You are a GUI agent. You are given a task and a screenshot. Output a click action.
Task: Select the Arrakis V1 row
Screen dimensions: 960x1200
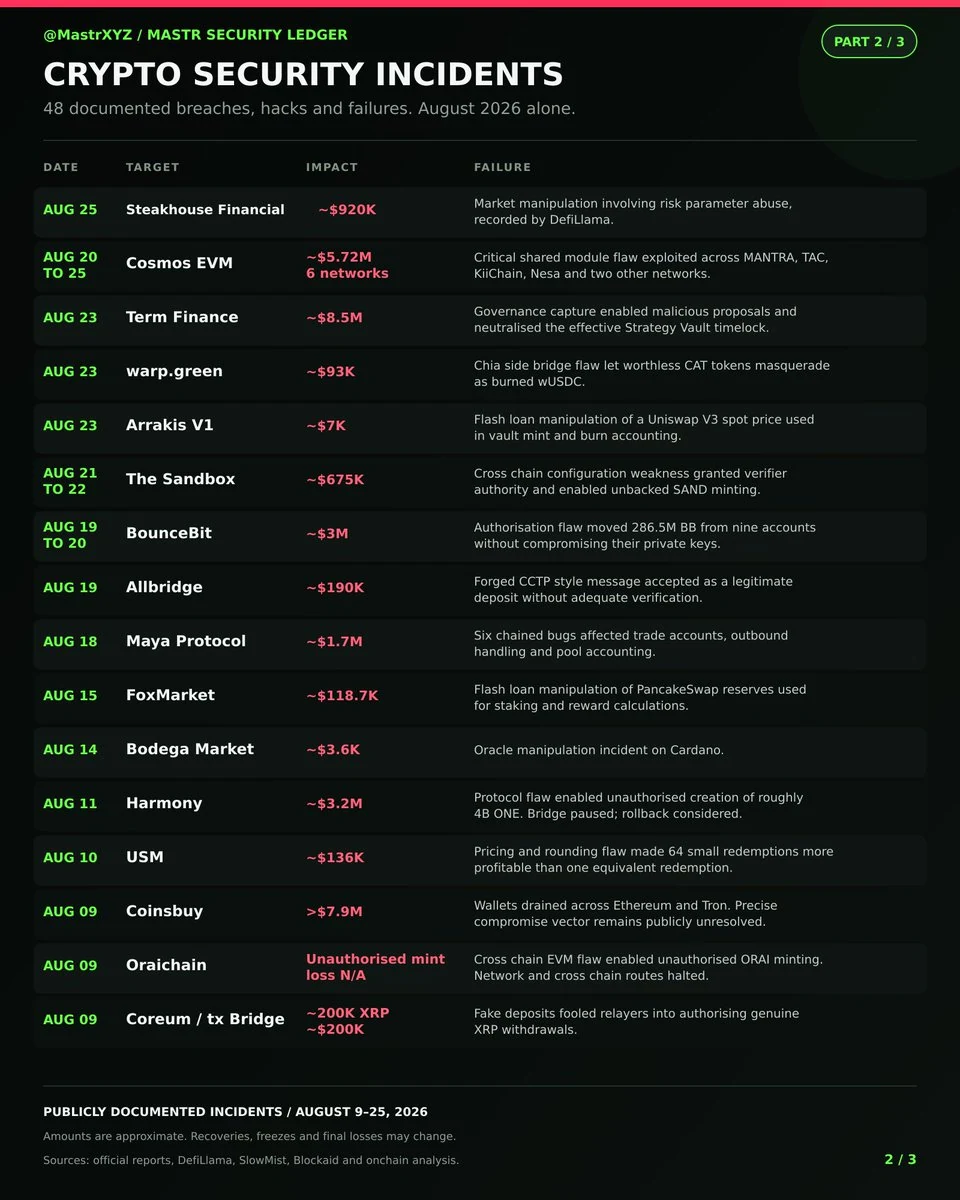[480, 429]
